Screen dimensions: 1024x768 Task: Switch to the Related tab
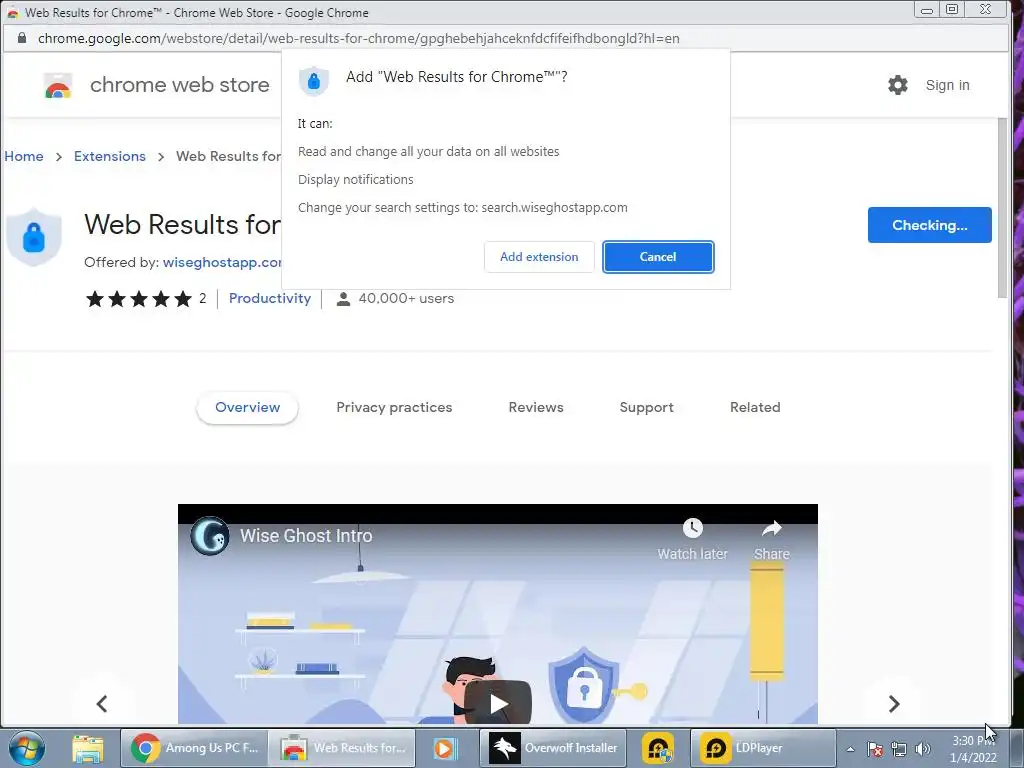pyautogui.click(x=755, y=407)
